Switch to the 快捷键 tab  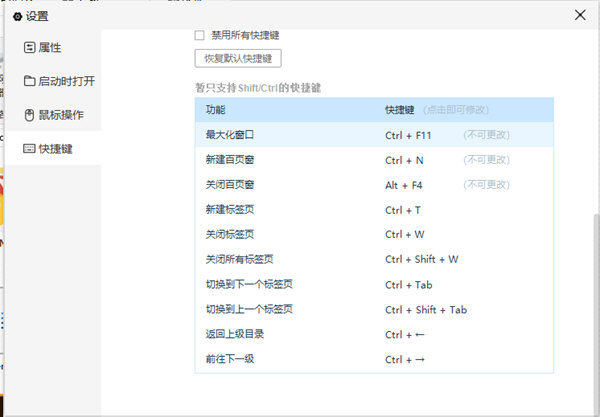click(55, 149)
